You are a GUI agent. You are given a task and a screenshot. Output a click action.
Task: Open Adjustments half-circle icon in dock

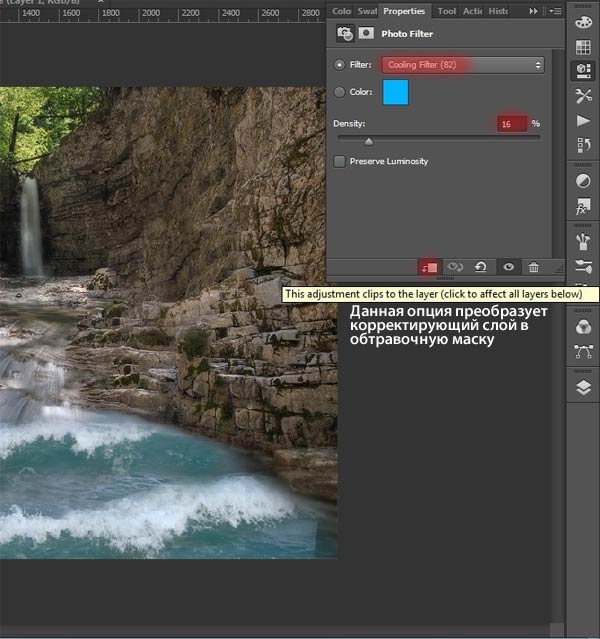pyautogui.click(x=583, y=181)
